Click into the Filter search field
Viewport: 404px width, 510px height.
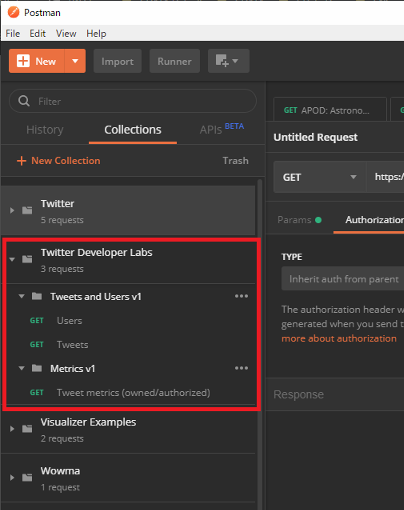point(133,101)
